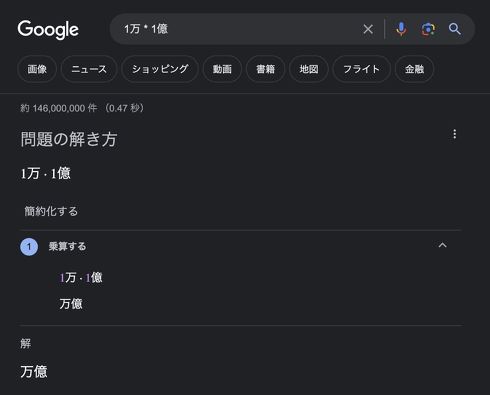The height and width of the screenshot is (395, 490).
Task: Start voice search with microphone icon
Action: (401, 29)
